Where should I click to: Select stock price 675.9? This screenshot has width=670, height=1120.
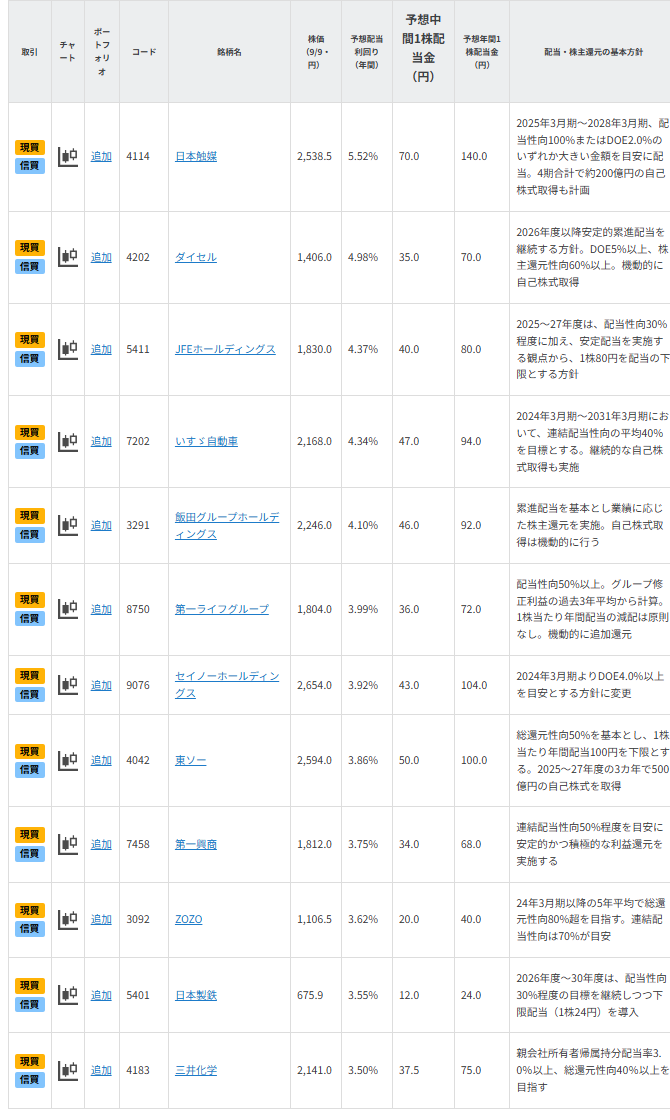point(310,995)
